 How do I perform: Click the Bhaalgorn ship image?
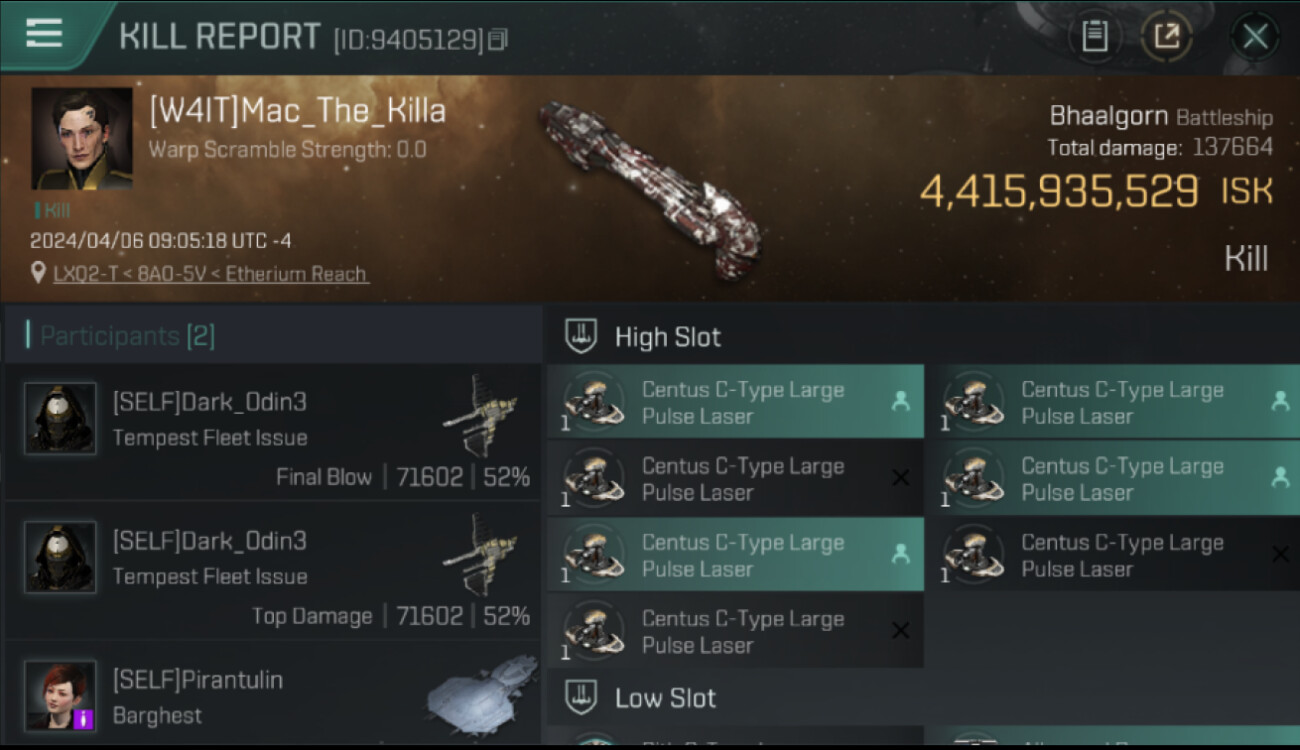coord(650,188)
